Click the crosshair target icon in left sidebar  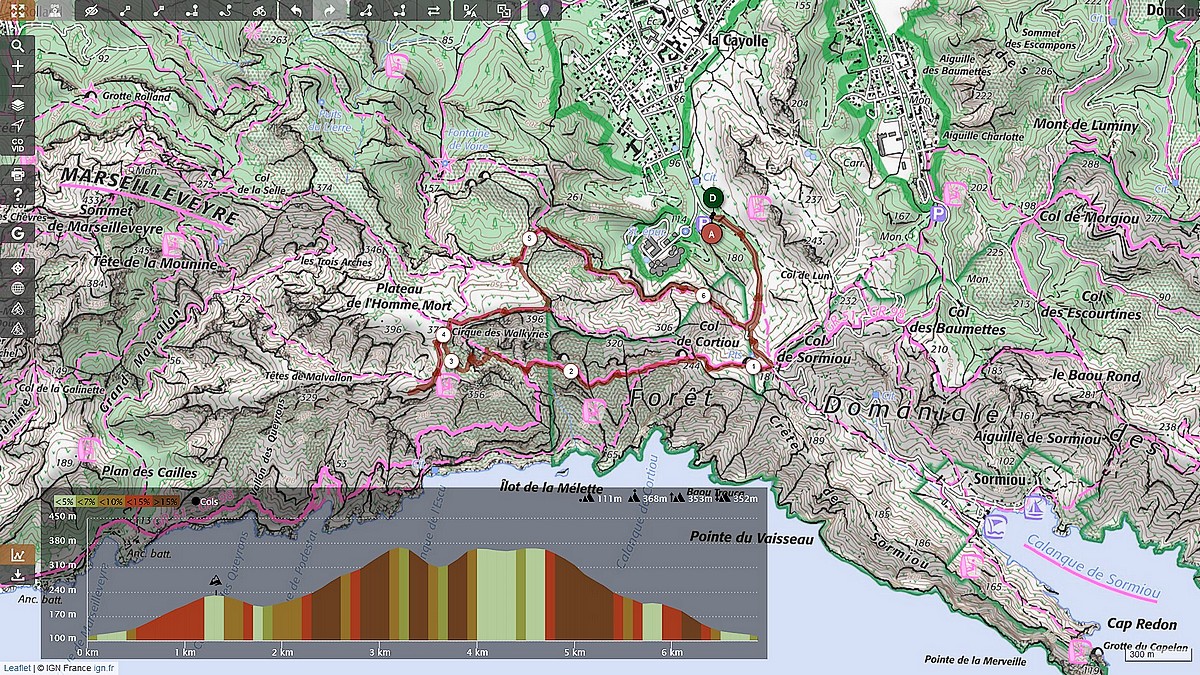(18, 269)
